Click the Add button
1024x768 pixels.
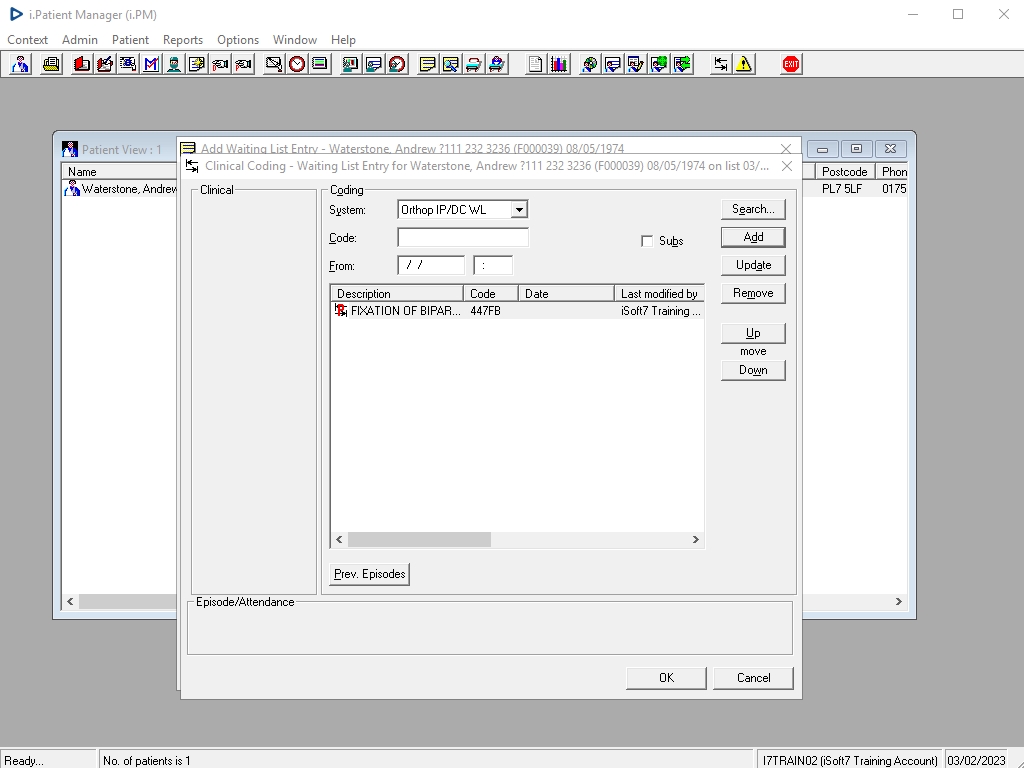753,237
